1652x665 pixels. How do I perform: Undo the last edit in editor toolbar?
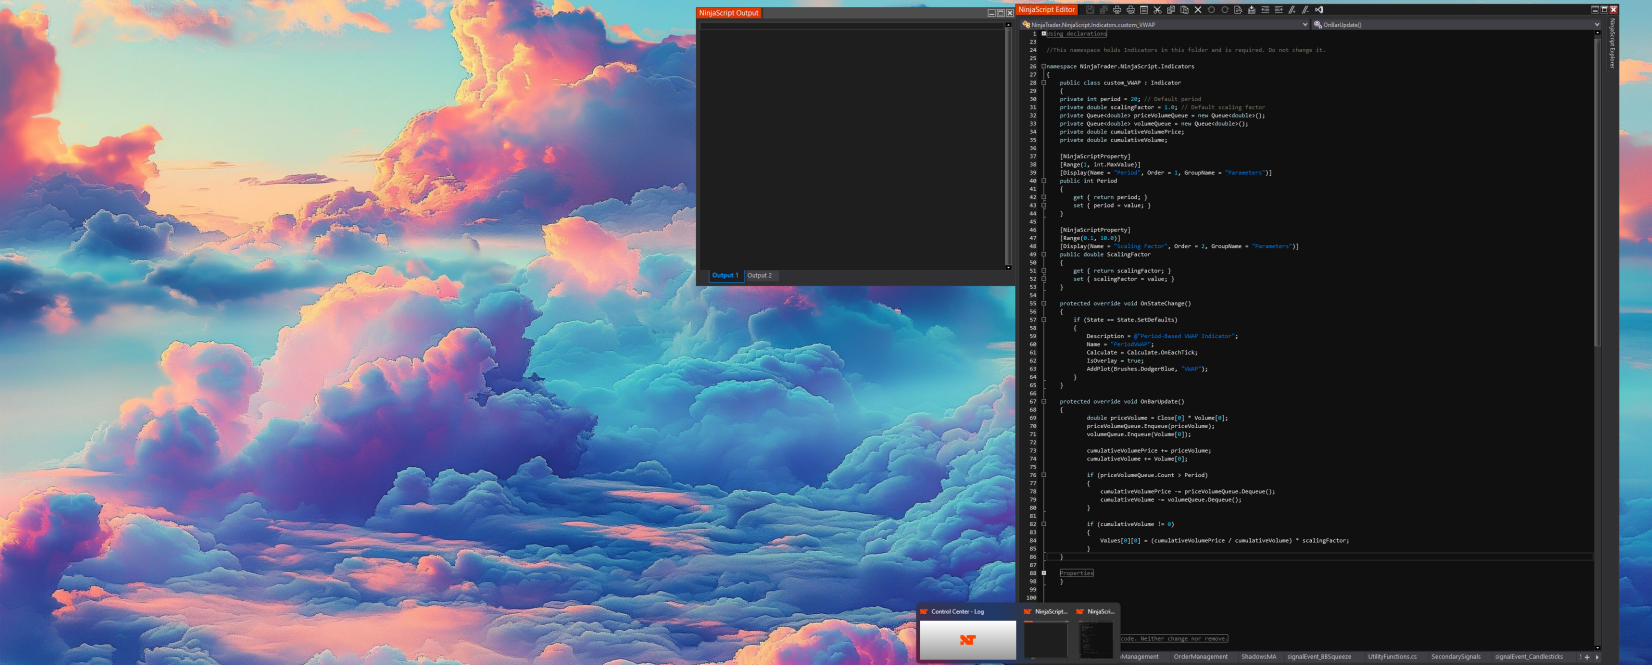1211,10
